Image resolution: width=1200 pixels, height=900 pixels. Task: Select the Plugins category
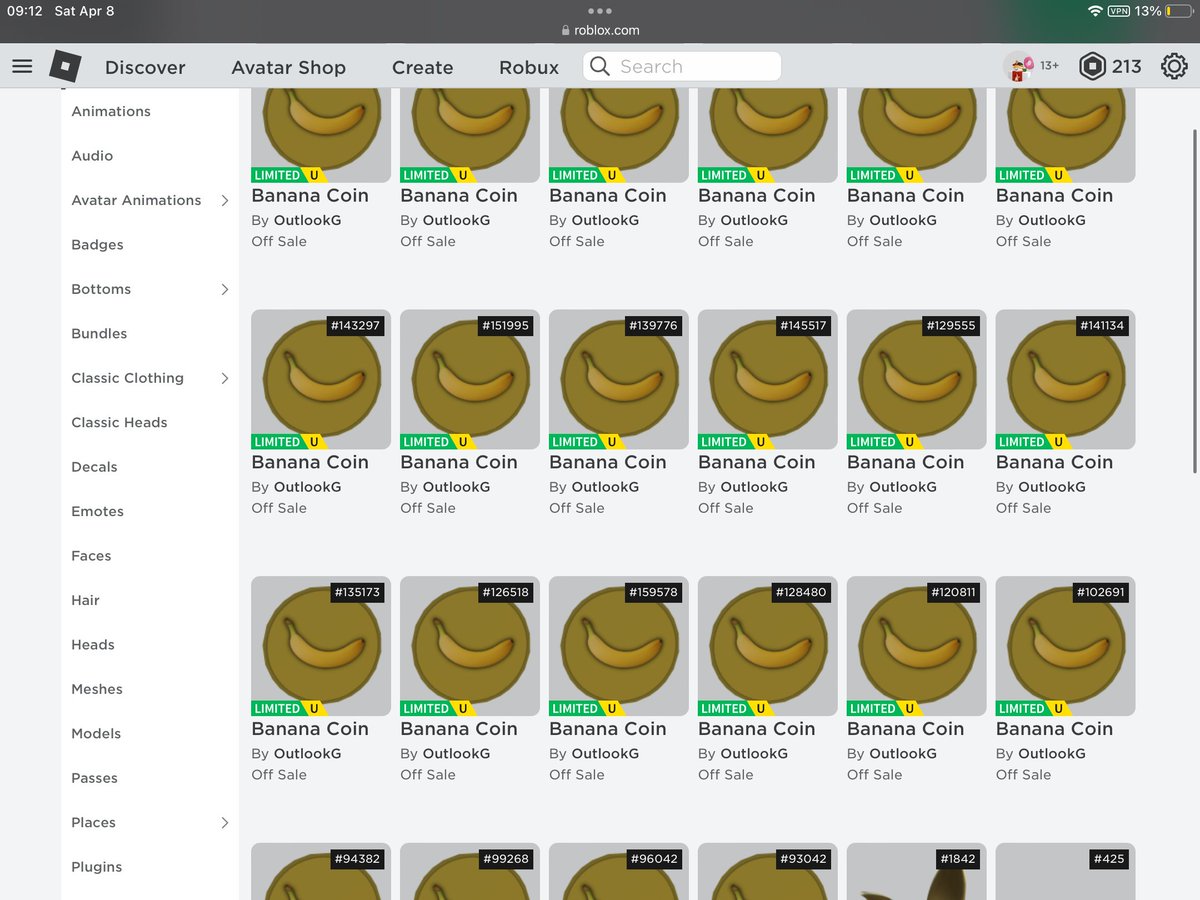click(96, 867)
